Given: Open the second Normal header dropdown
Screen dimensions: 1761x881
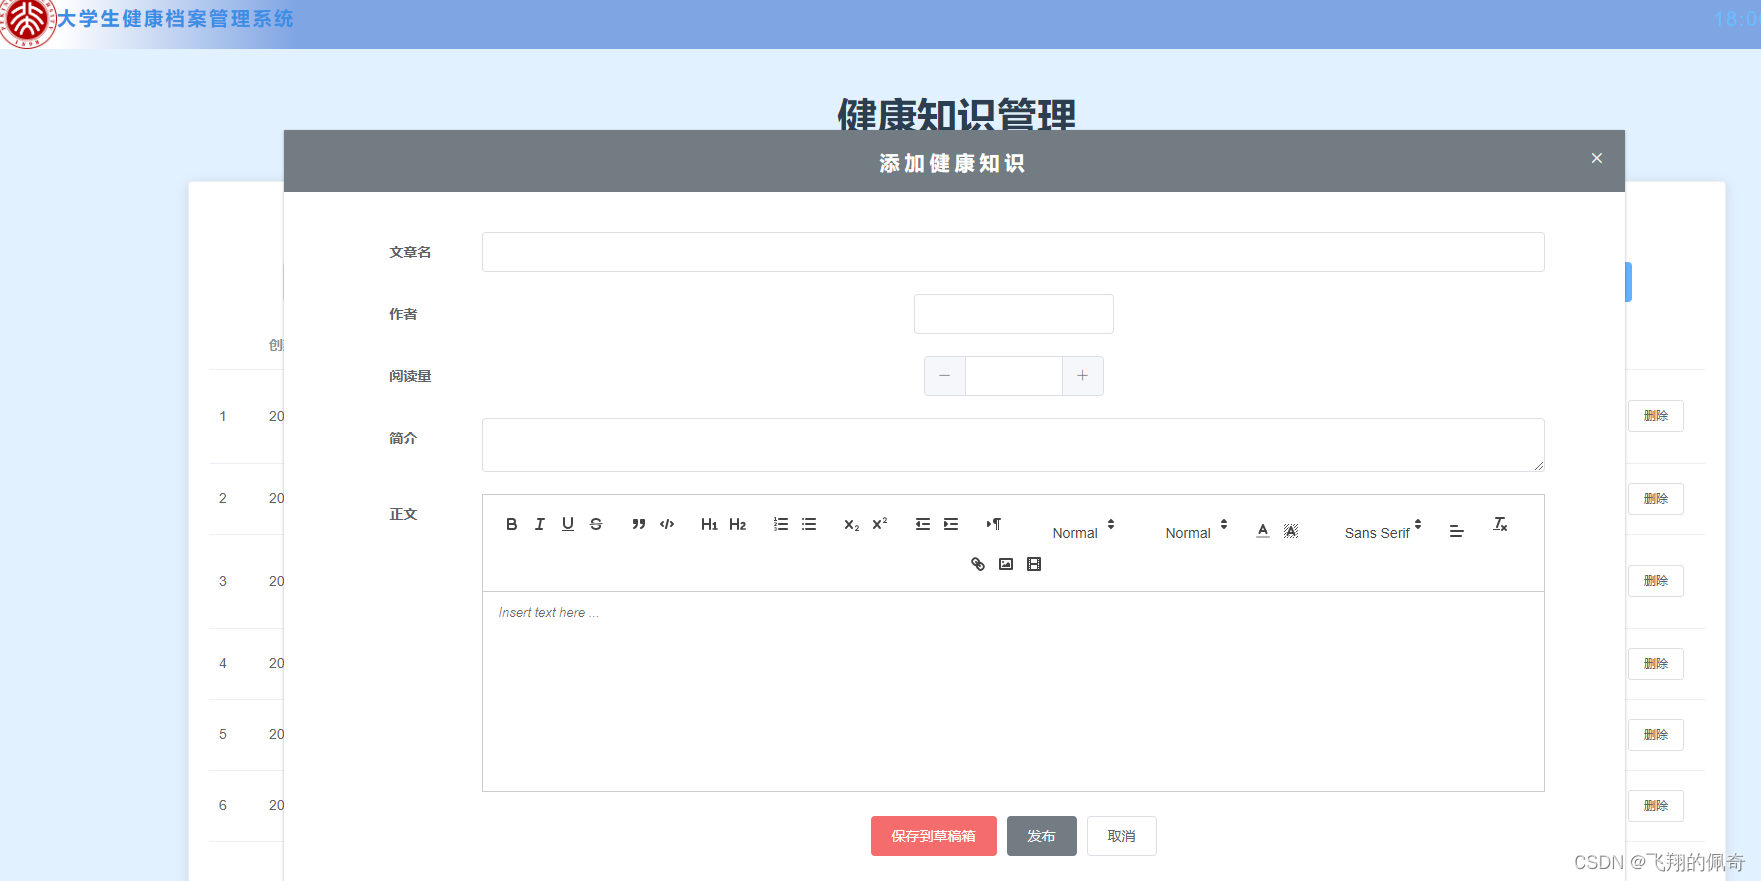Looking at the screenshot, I should [1196, 531].
